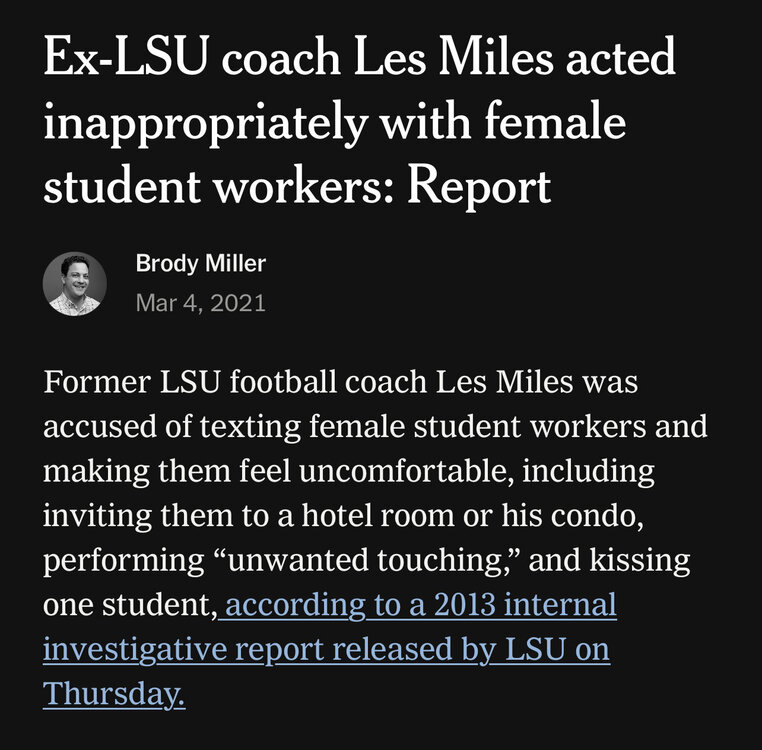Click 'inappropriately with female' in the headline
Viewport: 762px width, 750px height.
tap(335, 125)
